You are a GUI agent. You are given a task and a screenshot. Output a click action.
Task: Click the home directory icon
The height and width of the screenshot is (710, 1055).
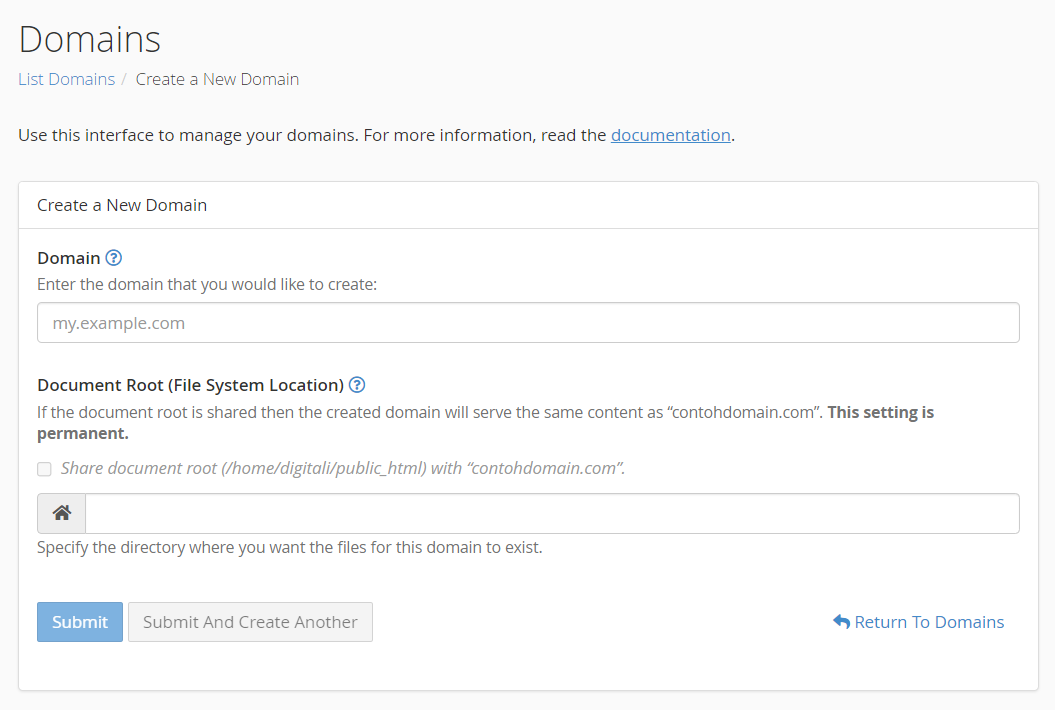coord(62,513)
